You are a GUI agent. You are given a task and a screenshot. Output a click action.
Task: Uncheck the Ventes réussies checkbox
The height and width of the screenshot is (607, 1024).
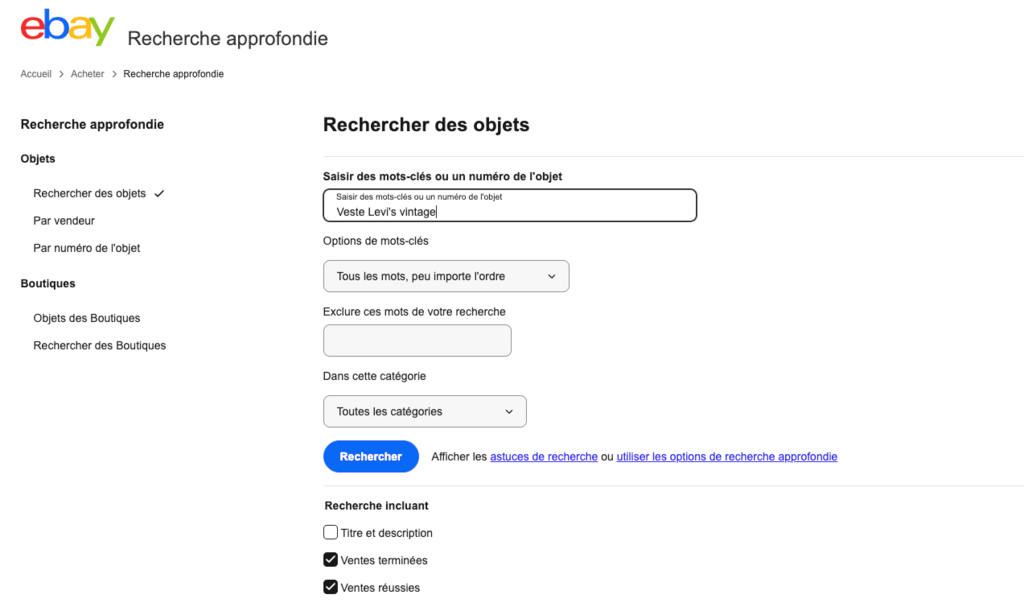[330, 587]
